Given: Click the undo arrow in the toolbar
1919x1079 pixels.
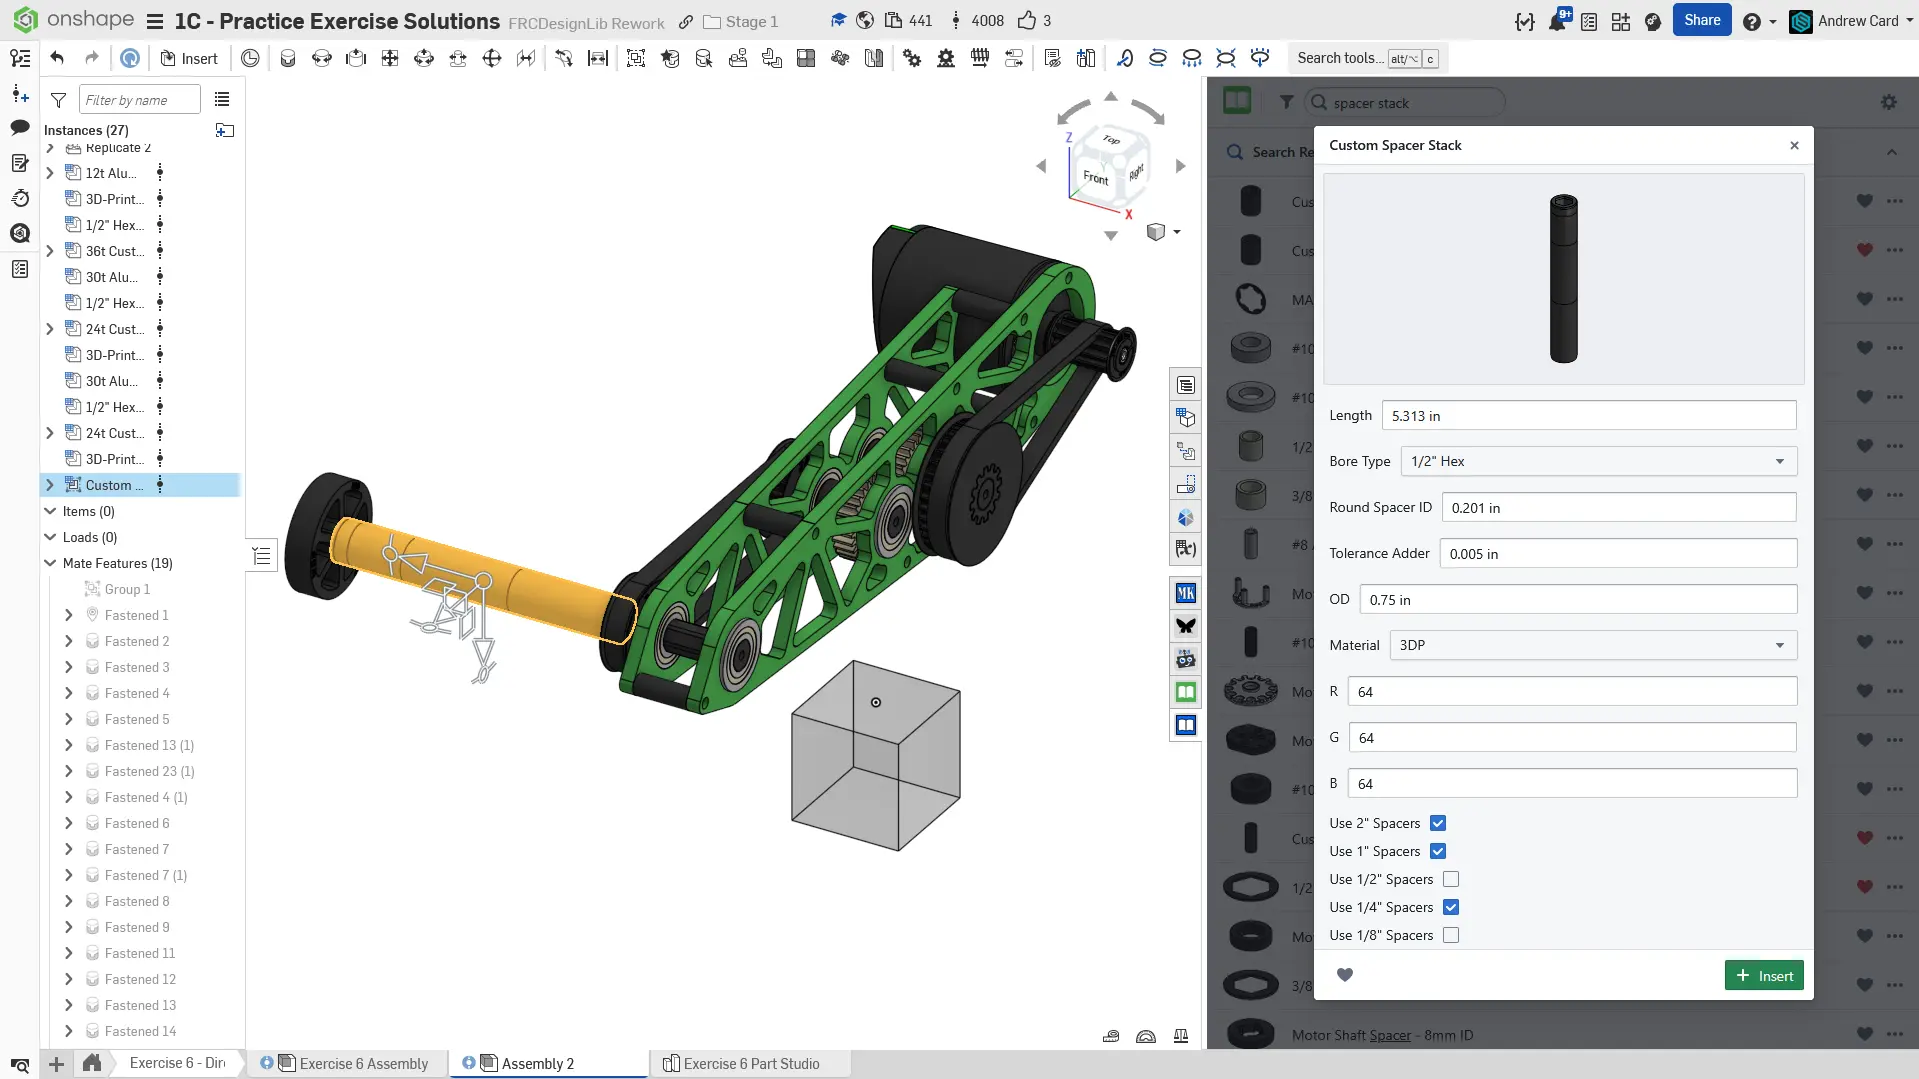Looking at the screenshot, I should 57,58.
